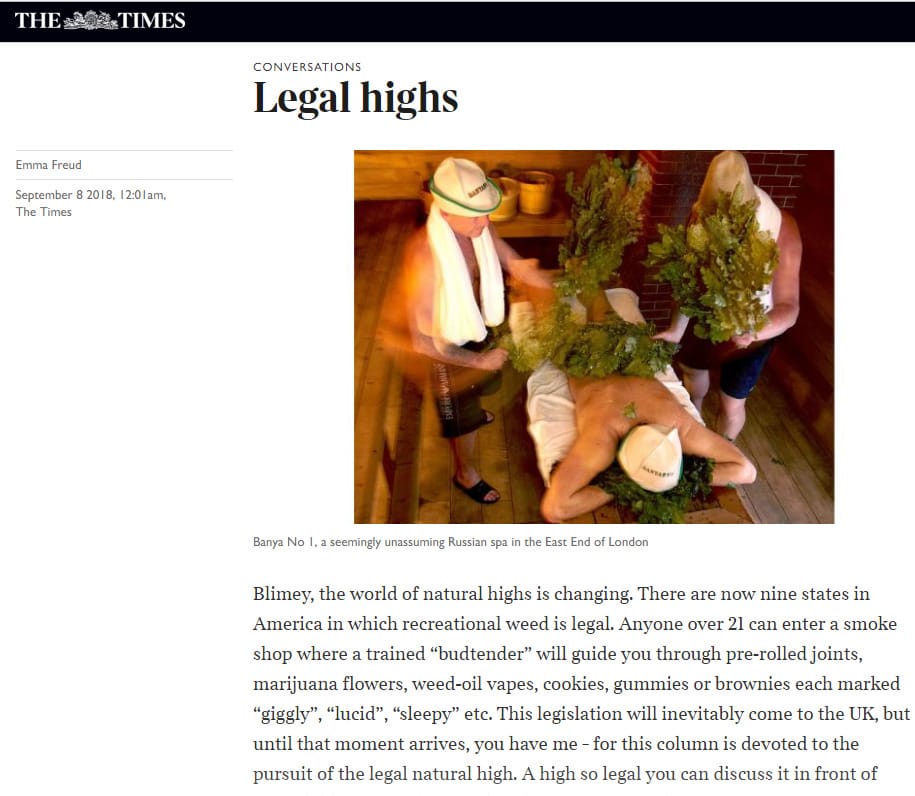Image resolution: width=915 pixels, height=796 pixels.
Task: Click the word budtender in article
Action: (481, 654)
